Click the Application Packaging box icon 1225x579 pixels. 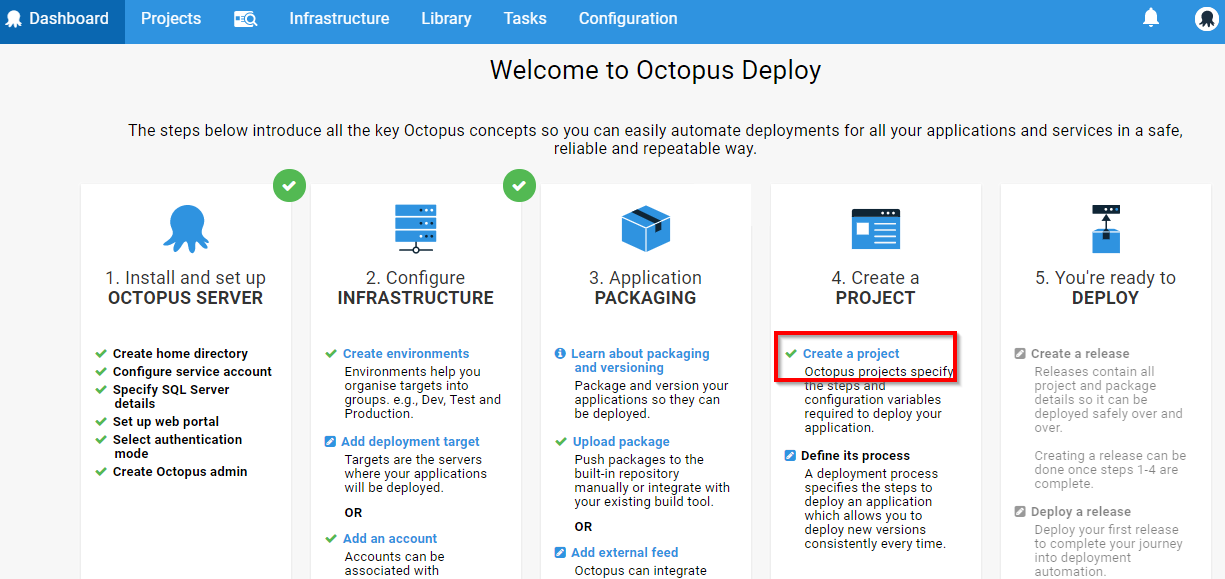coord(646,229)
